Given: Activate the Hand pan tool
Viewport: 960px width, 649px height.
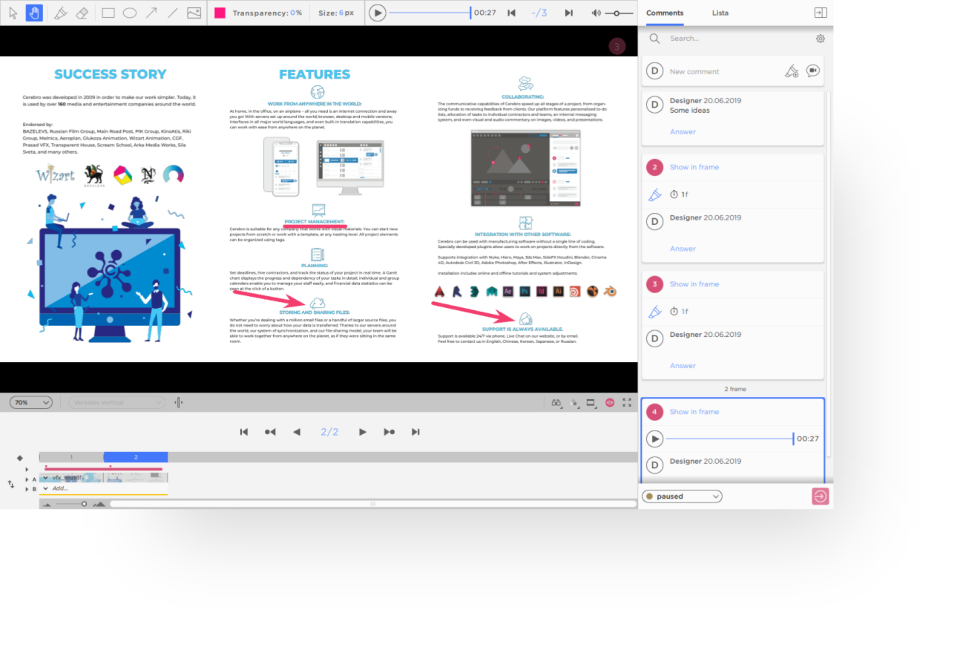Looking at the screenshot, I should pyautogui.click(x=34, y=12).
